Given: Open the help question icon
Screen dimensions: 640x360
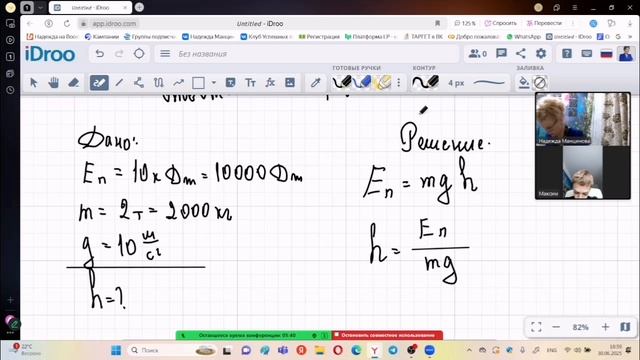Looking at the screenshot, I should (567, 53).
